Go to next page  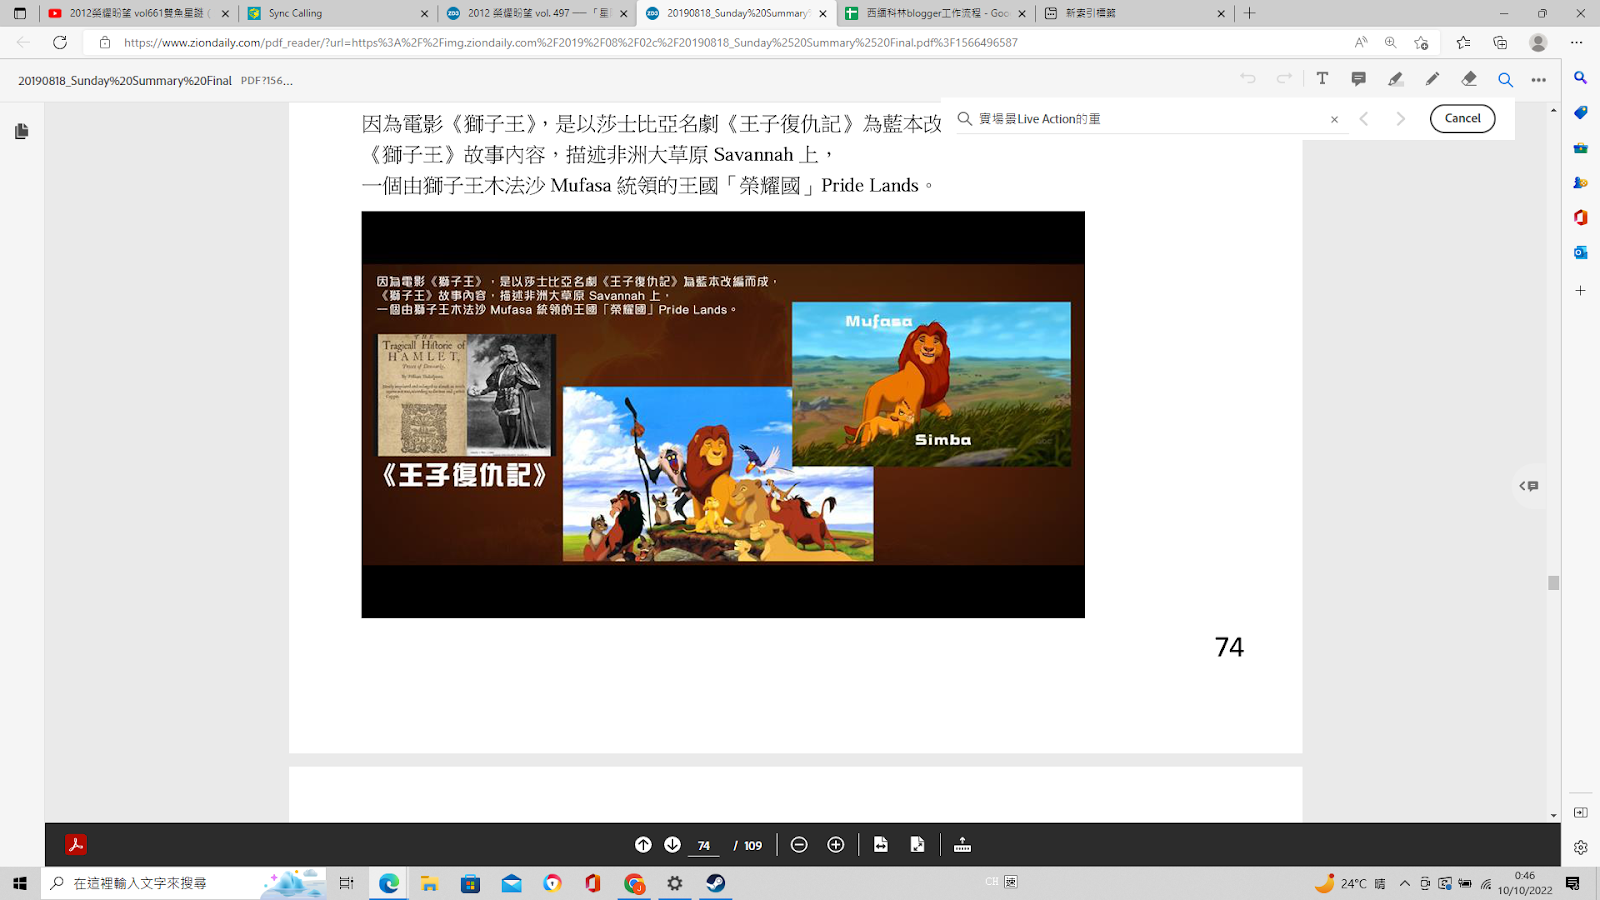[672, 845]
